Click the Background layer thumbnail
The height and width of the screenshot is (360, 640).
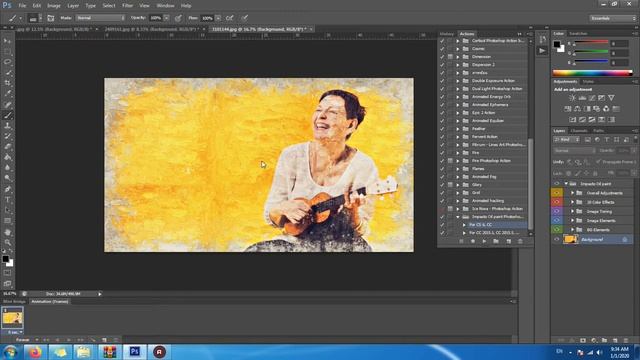pyautogui.click(x=570, y=240)
